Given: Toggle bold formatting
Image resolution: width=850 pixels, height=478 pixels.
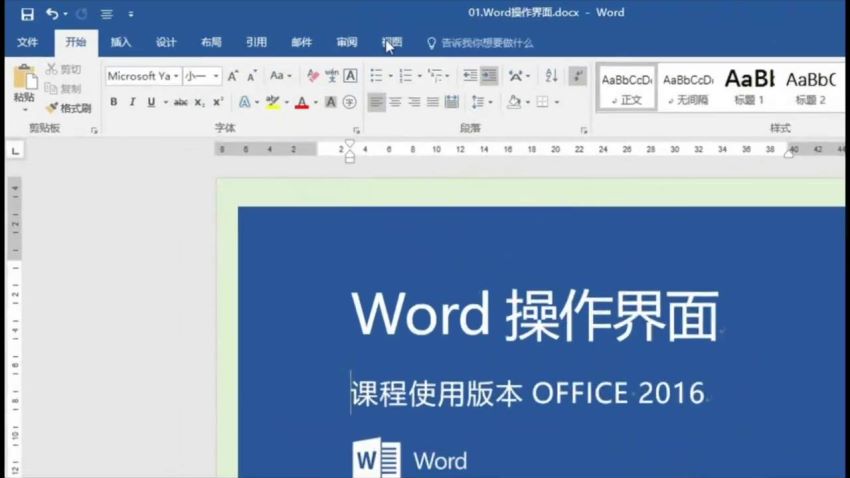Looking at the screenshot, I should [x=113, y=102].
